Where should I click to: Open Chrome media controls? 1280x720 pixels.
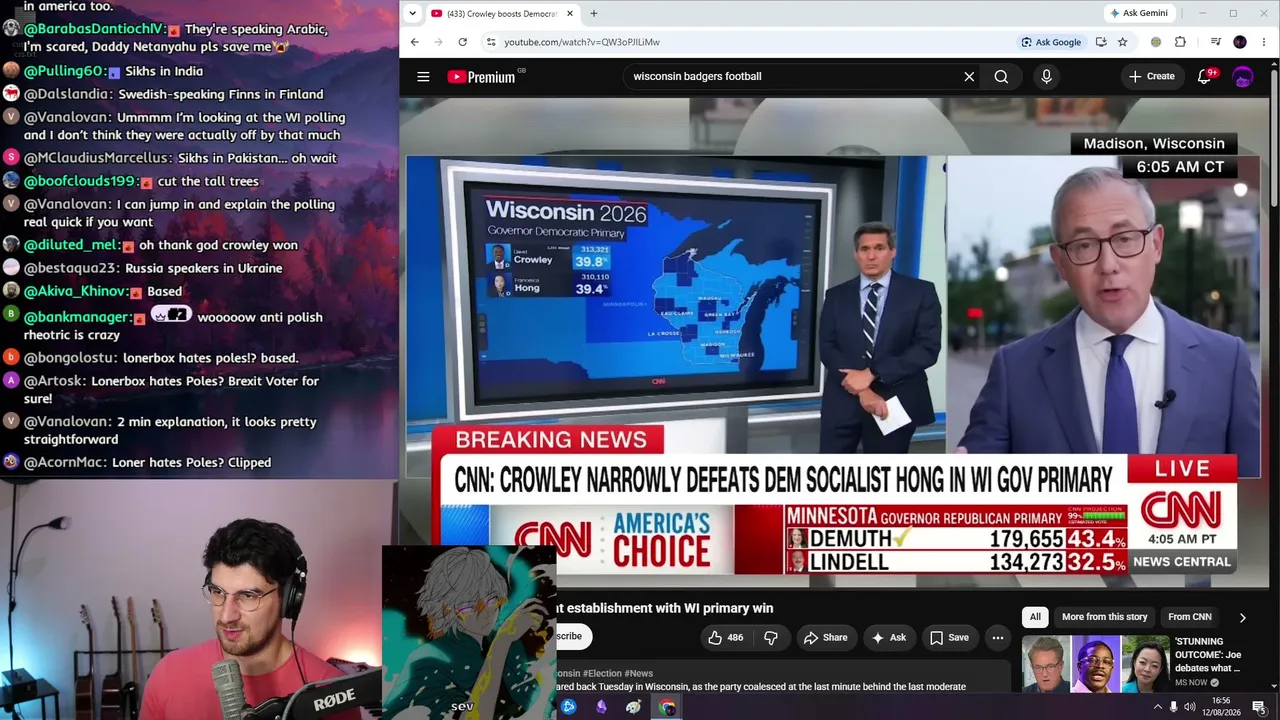1216,42
